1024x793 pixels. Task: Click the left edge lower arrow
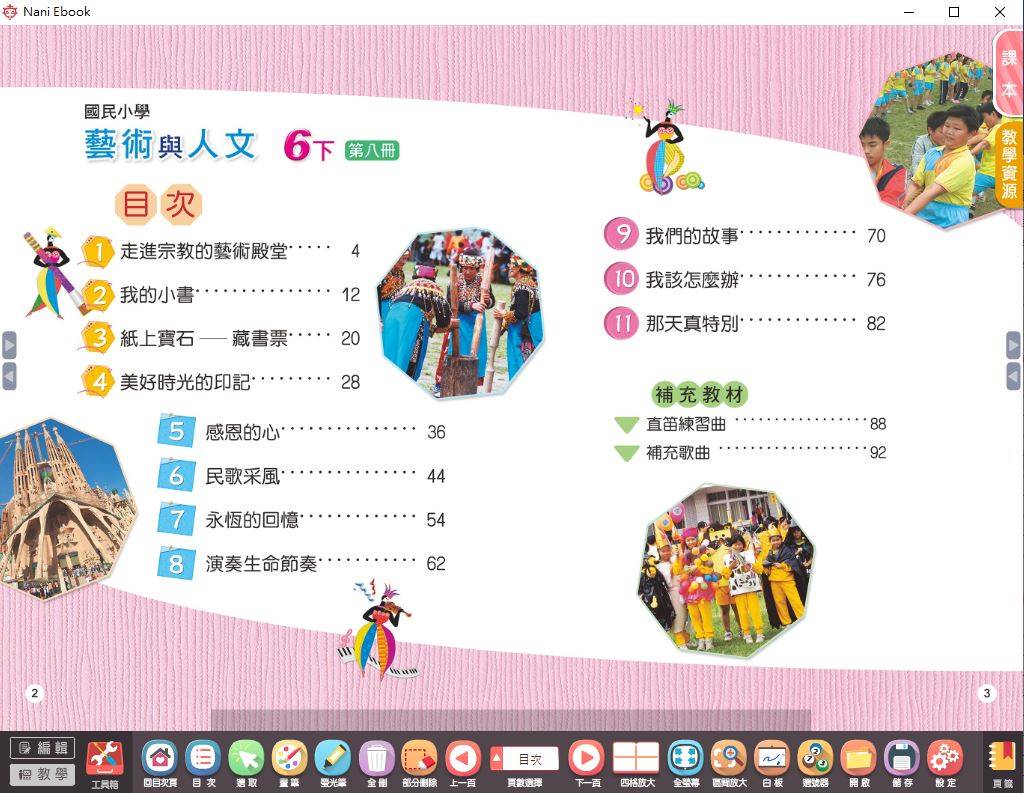tap(9, 377)
